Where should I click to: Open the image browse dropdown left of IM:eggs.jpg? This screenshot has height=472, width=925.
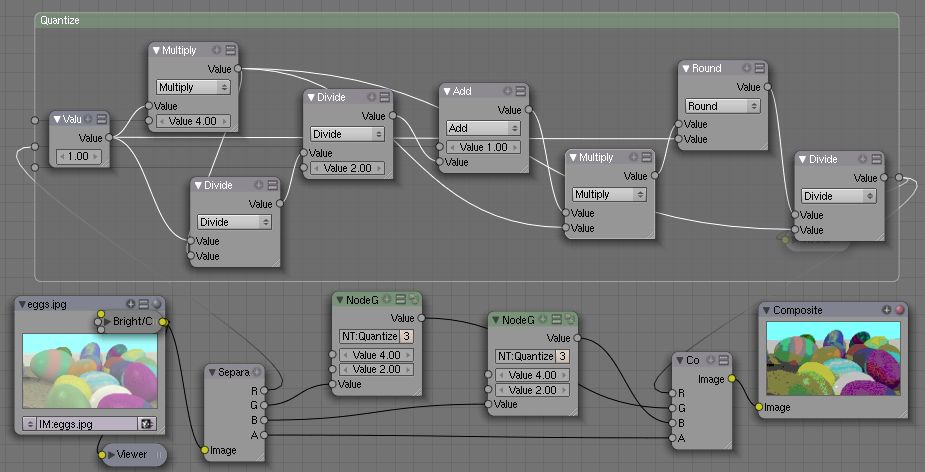pyautogui.click(x=30, y=424)
